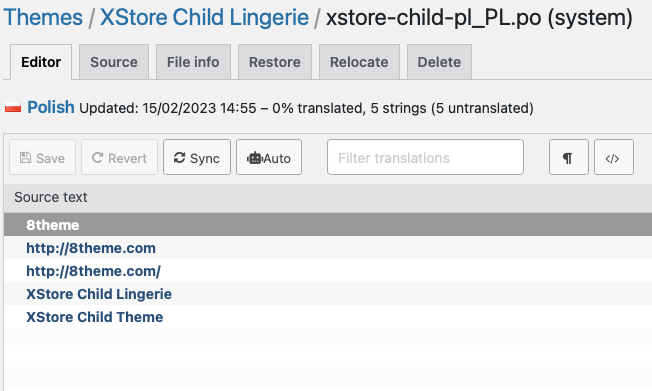
Task: Open the XStore Child Lingerie breadcrumb link
Action: [x=204, y=17]
